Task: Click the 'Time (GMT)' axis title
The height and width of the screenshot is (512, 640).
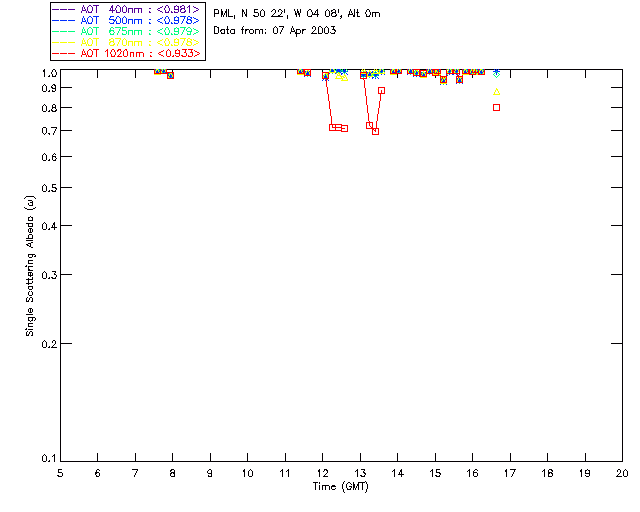Action: (x=340, y=487)
